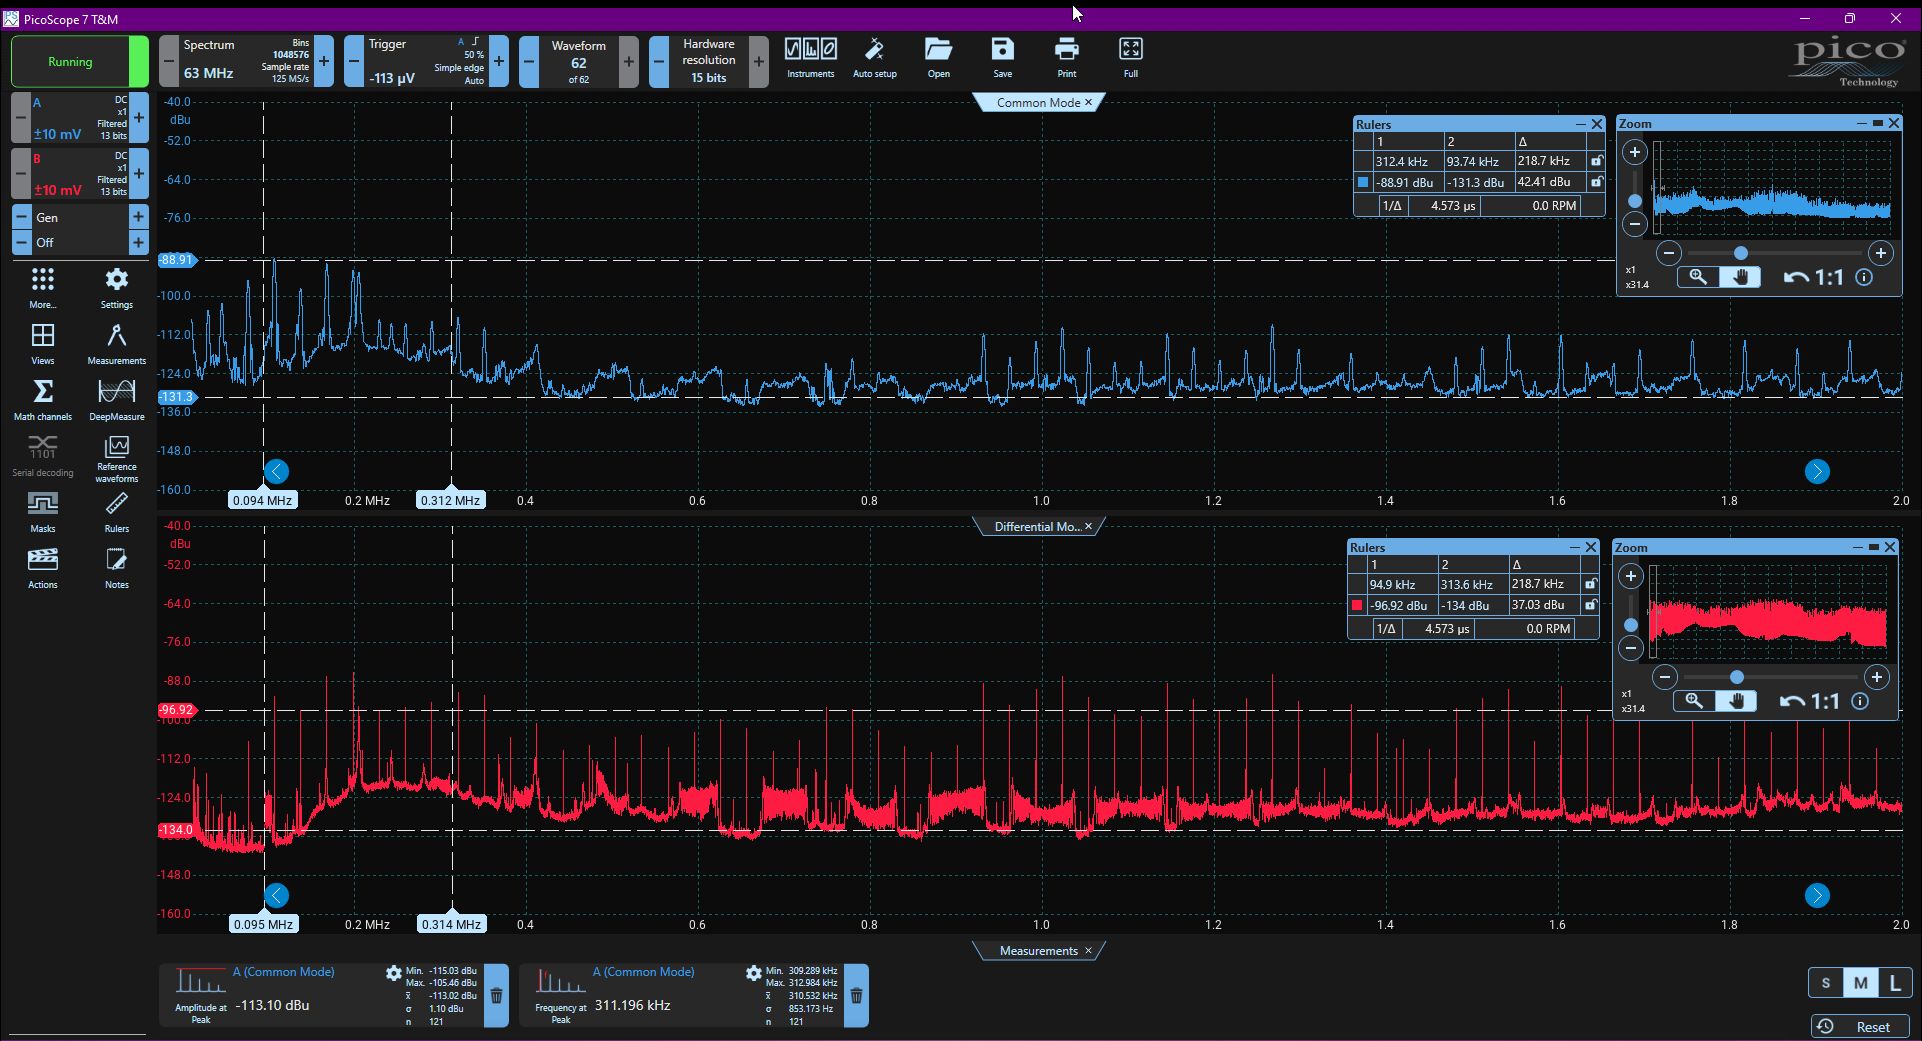This screenshot has height=1041, width=1922.
Task: Open the Math channels tool
Action: pos(43,399)
